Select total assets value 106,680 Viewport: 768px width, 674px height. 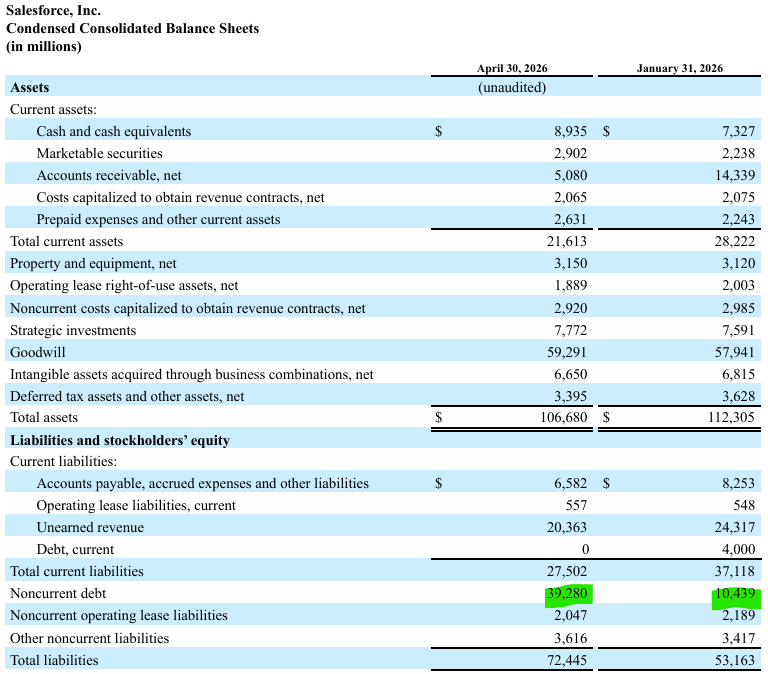click(564, 417)
